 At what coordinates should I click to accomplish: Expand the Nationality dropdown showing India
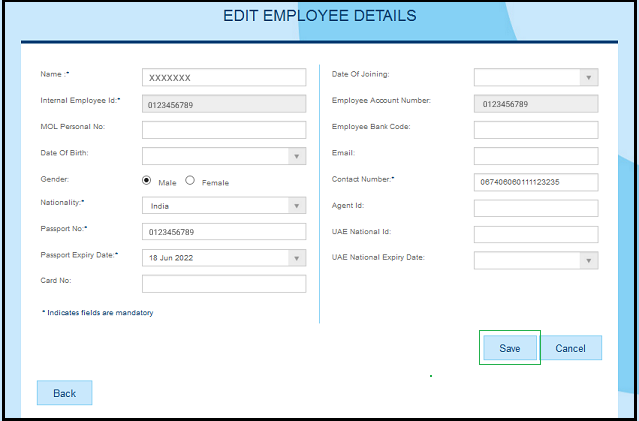pyautogui.click(x=224, y=206)
